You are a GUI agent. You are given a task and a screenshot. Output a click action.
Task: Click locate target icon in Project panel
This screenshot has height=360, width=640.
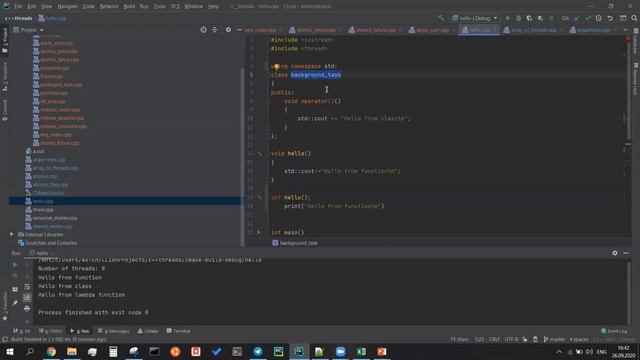(x=203, y=30)
